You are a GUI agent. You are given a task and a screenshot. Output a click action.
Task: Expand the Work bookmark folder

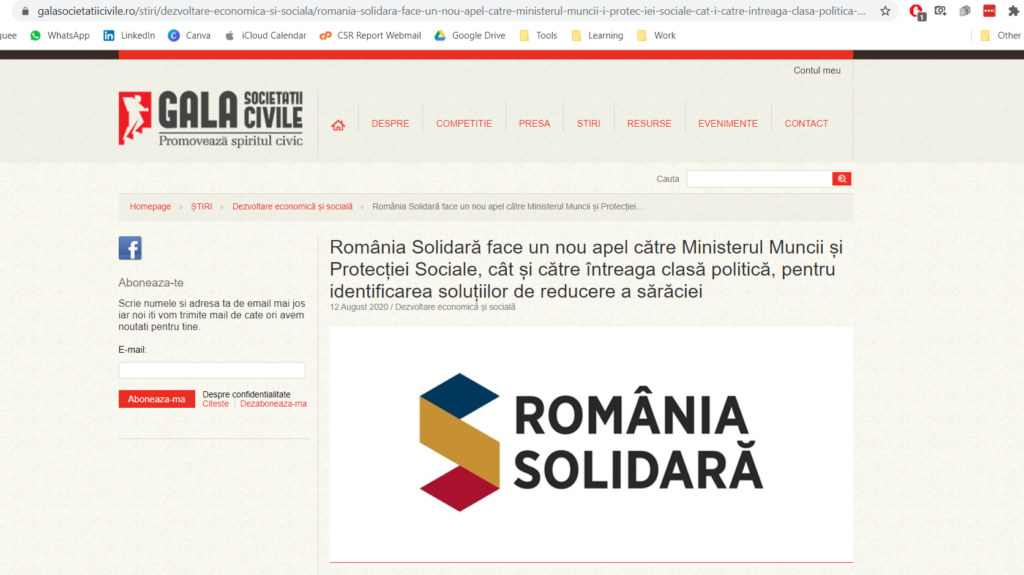pos(656,35)
